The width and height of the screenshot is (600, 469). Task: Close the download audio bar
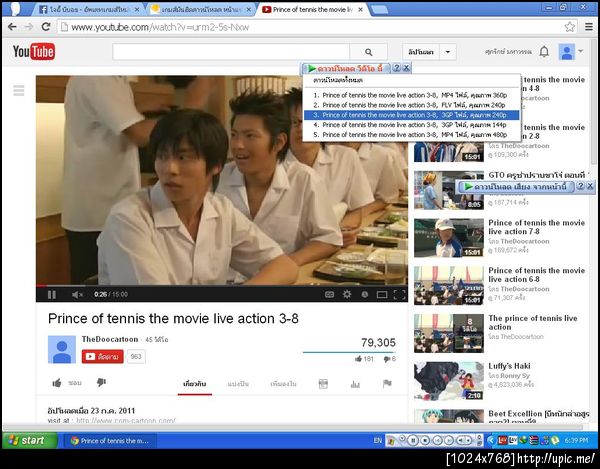(x=590, y=186)
